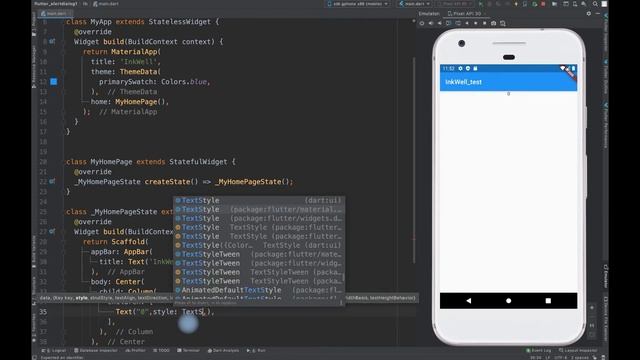The image size is (640, 360).
Task: Click the green Run app icon
Action: tap(480, 4)
